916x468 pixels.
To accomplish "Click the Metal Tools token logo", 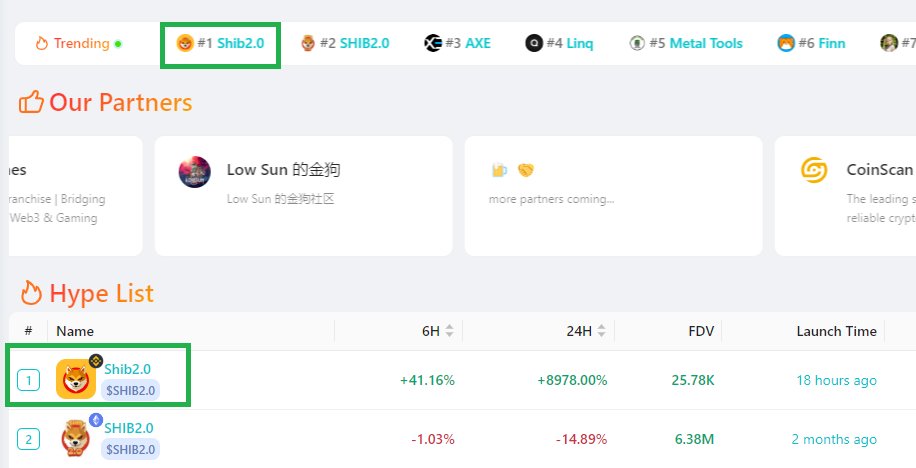I will click(x=637, y=43).
